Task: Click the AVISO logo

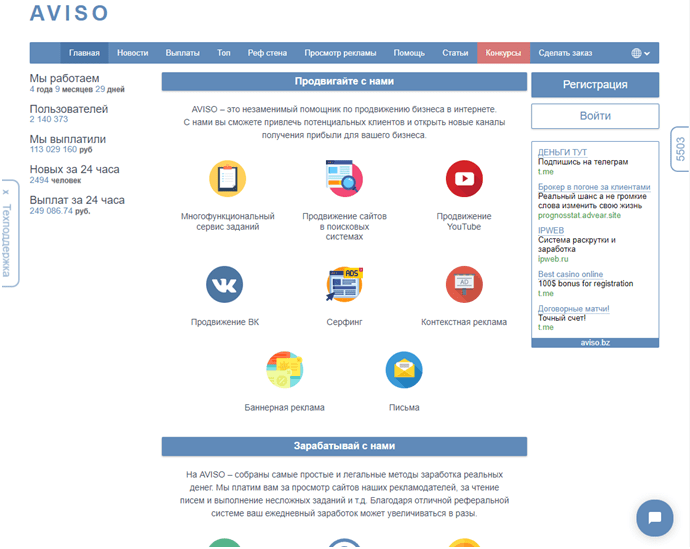Action: point(69,13)
